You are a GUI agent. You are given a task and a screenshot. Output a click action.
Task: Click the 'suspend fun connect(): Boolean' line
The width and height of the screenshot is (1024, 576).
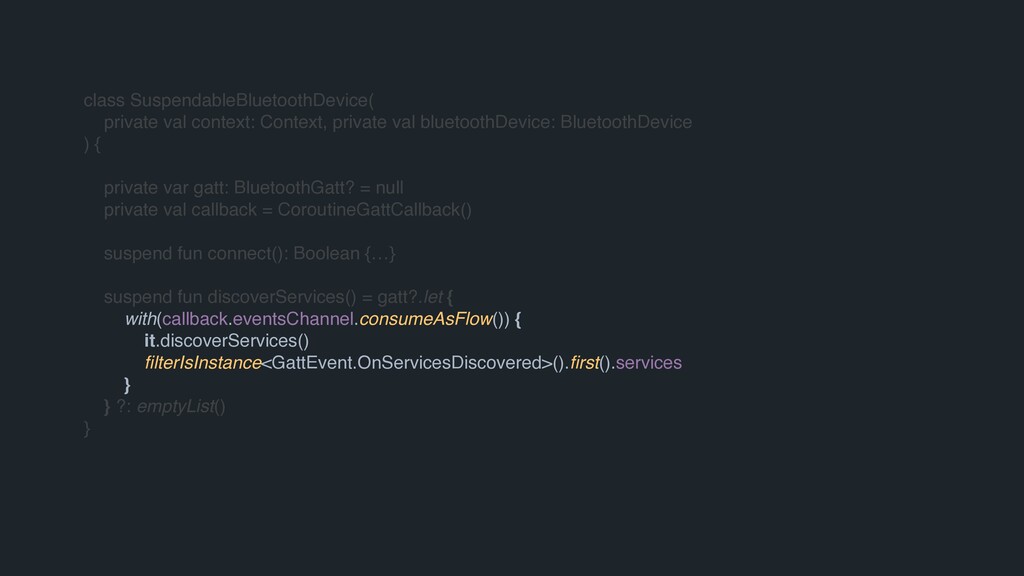(232, 253)
